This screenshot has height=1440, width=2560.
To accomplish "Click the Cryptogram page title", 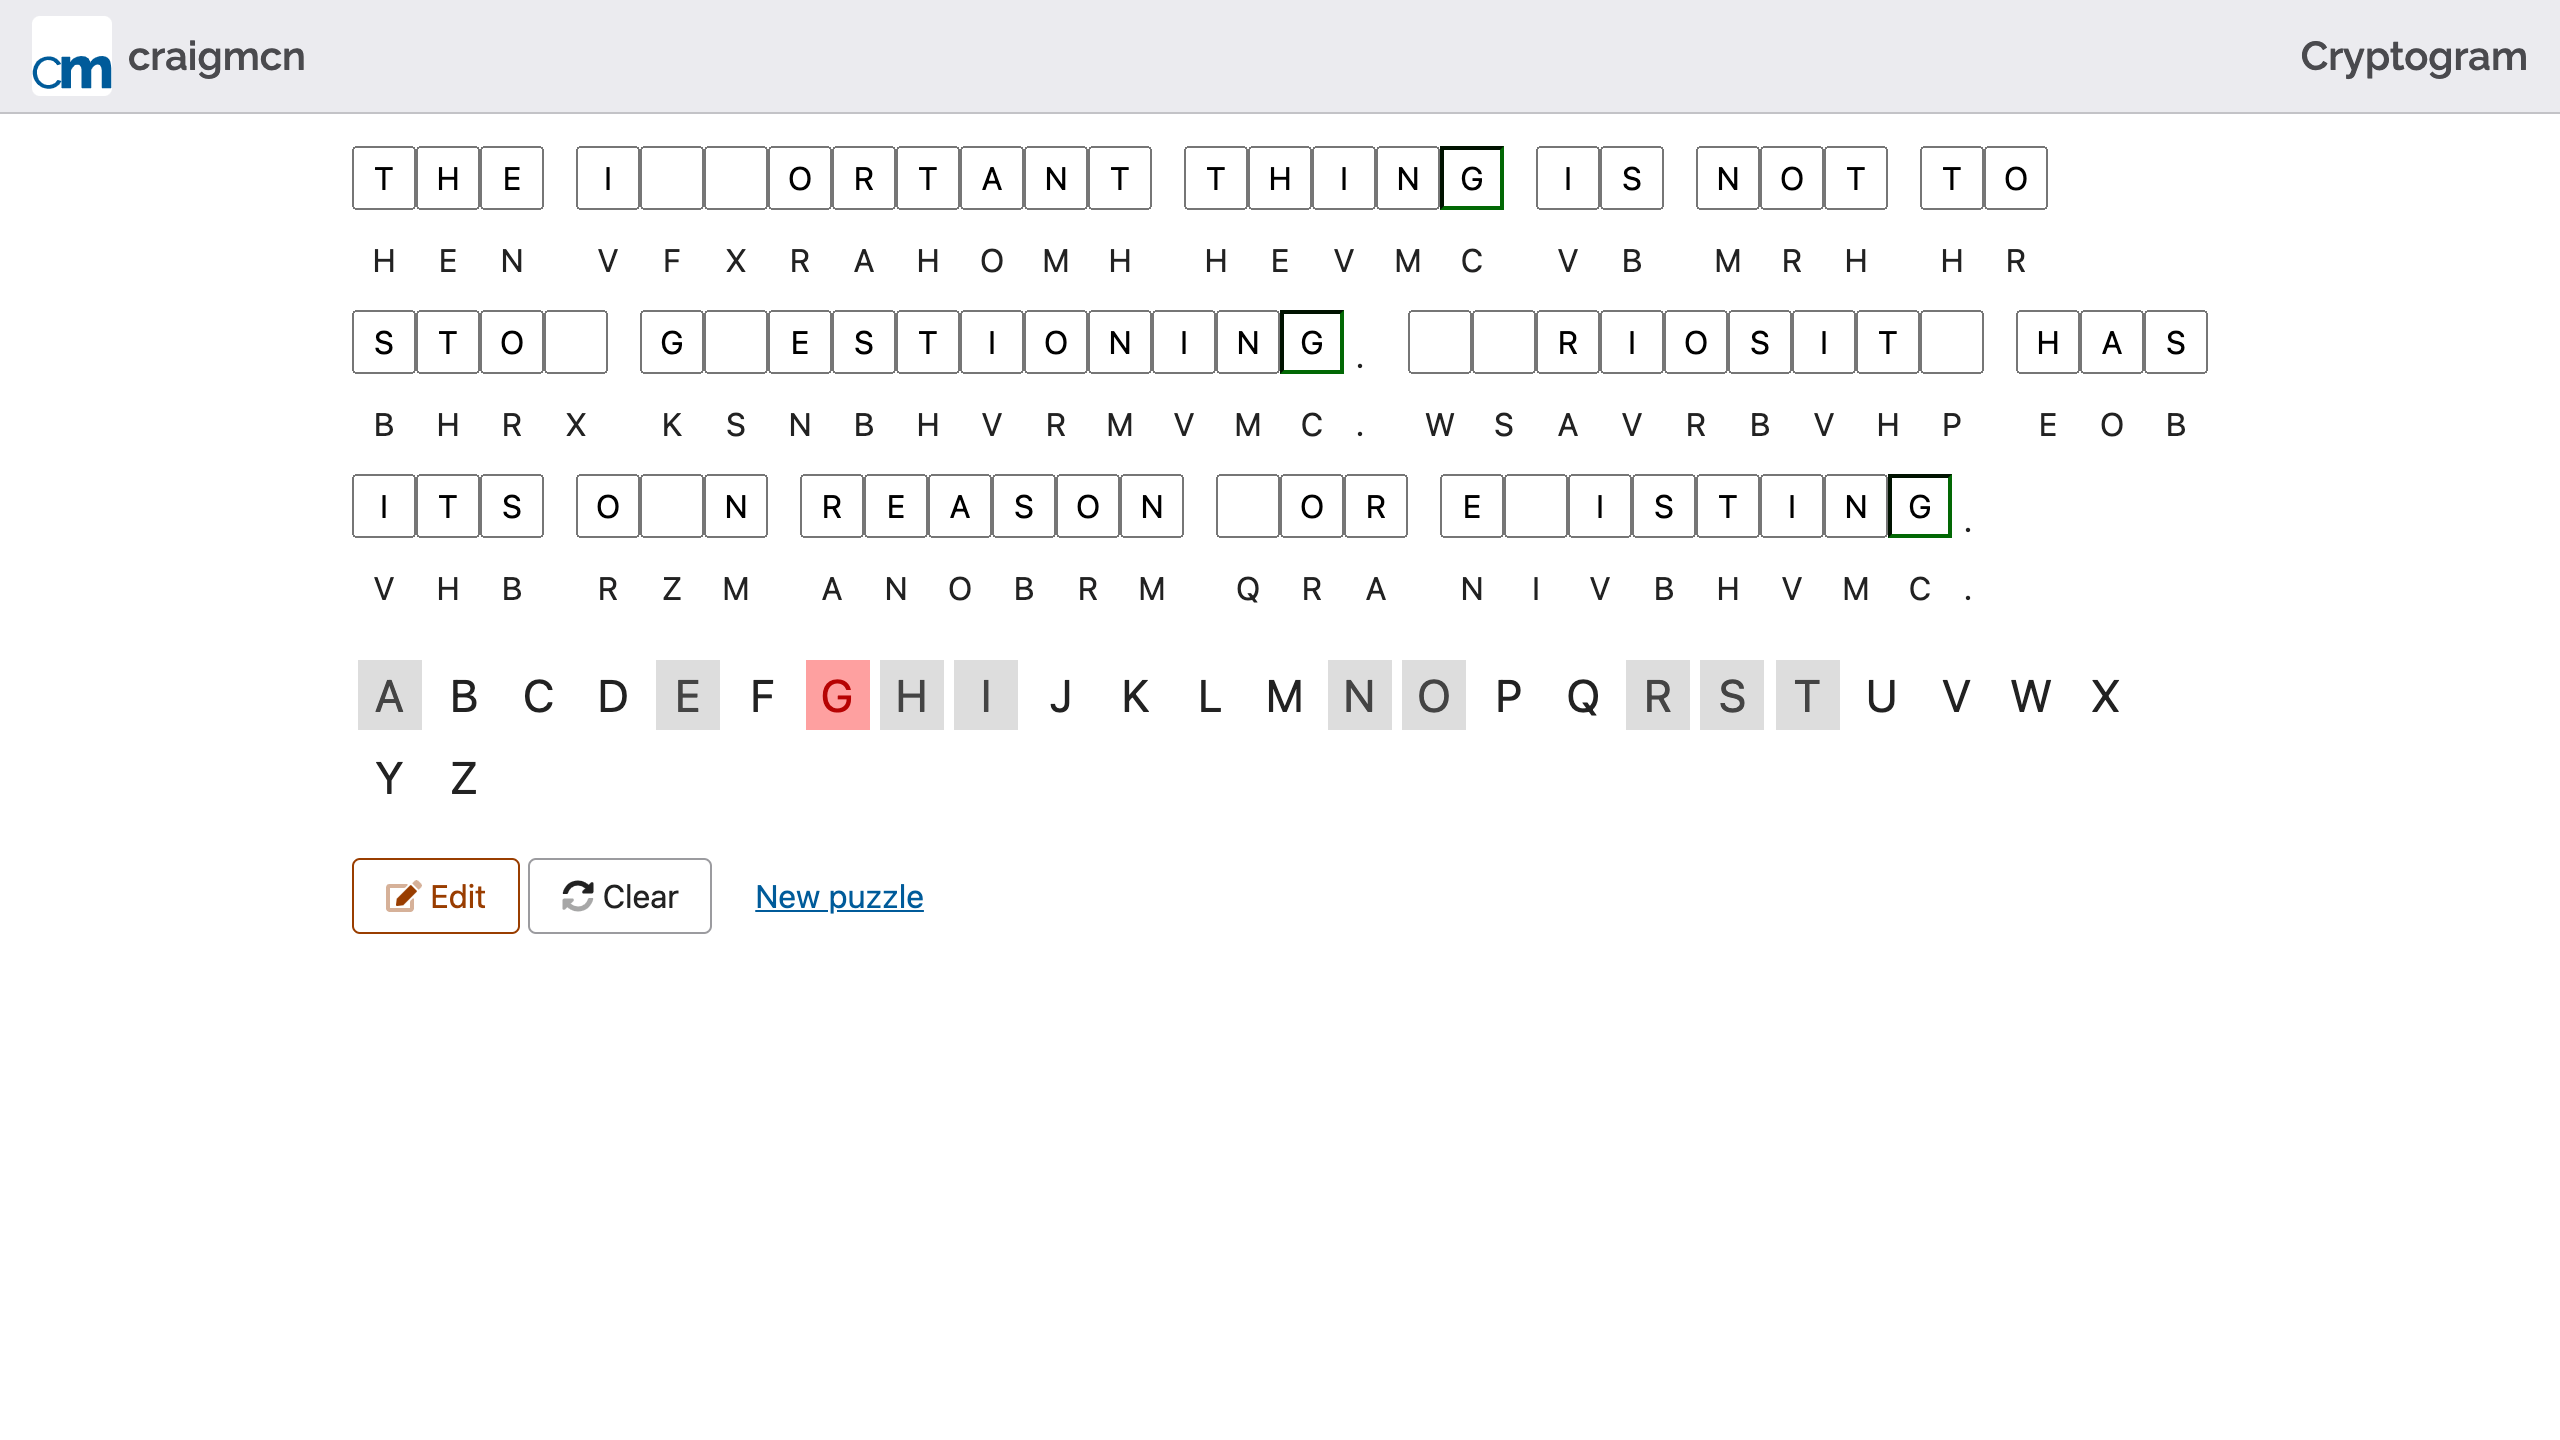I will click(x=2413, y=57).
